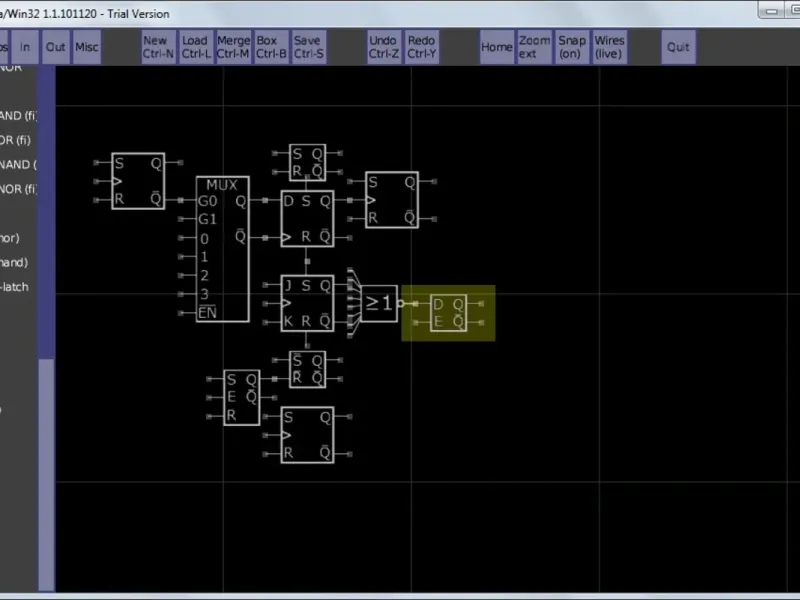
Task: Click the Merge Ctrl-M button
Action: pos(233,47)
